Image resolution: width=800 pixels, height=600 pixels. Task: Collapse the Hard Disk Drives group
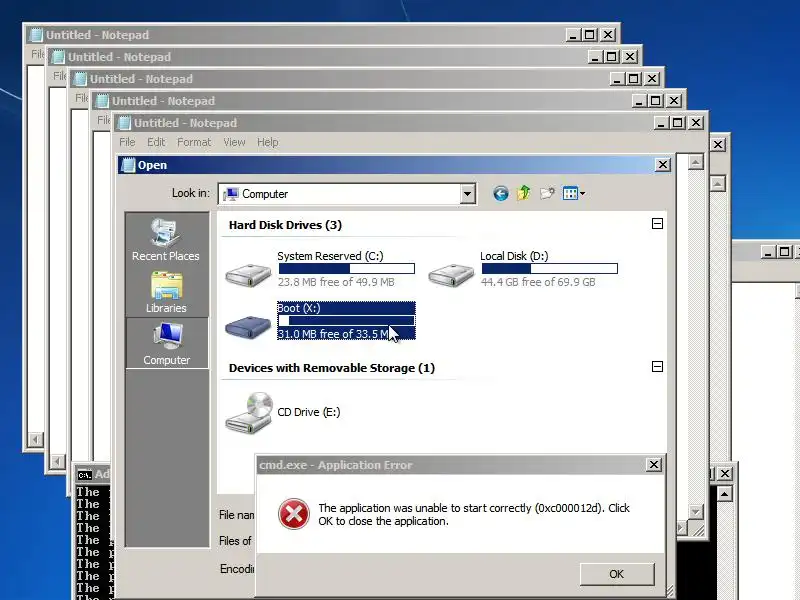point(657,223)
